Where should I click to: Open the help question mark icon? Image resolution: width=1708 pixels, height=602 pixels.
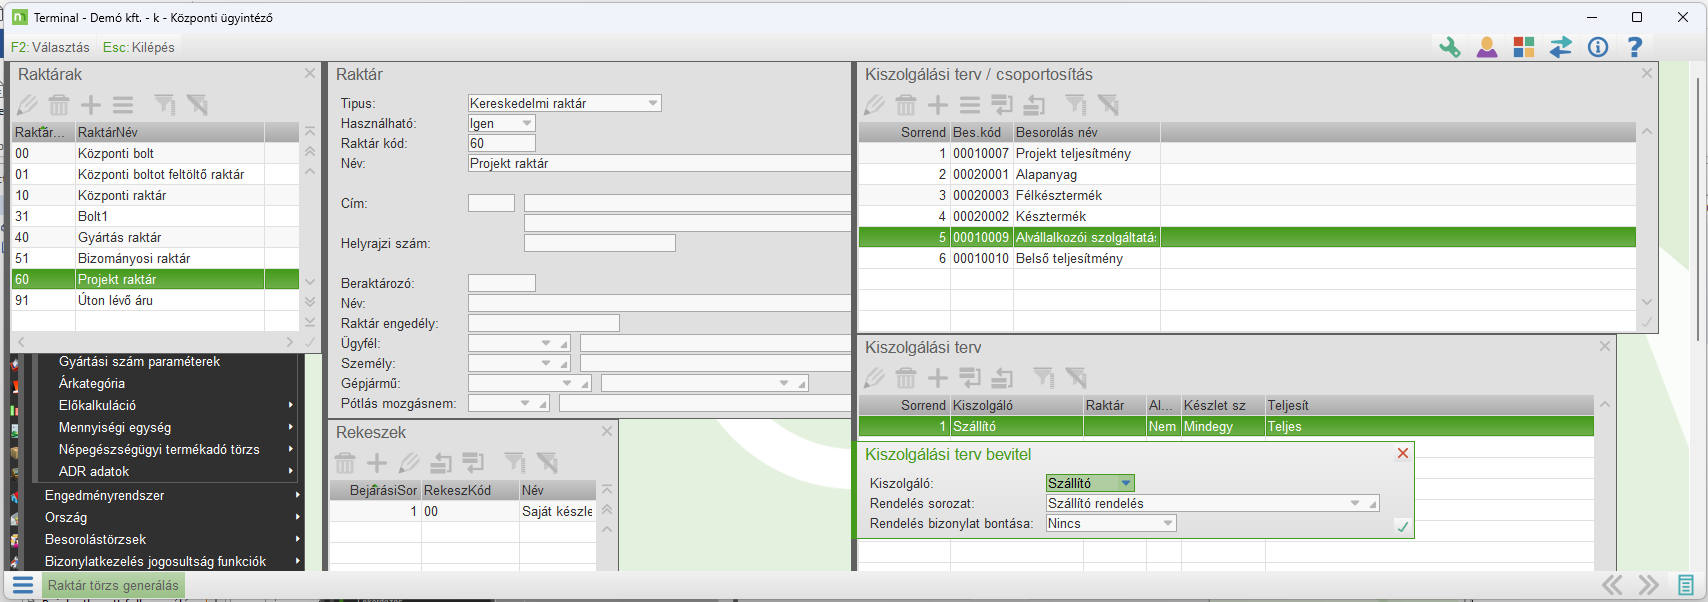[x=1635, y=47]
